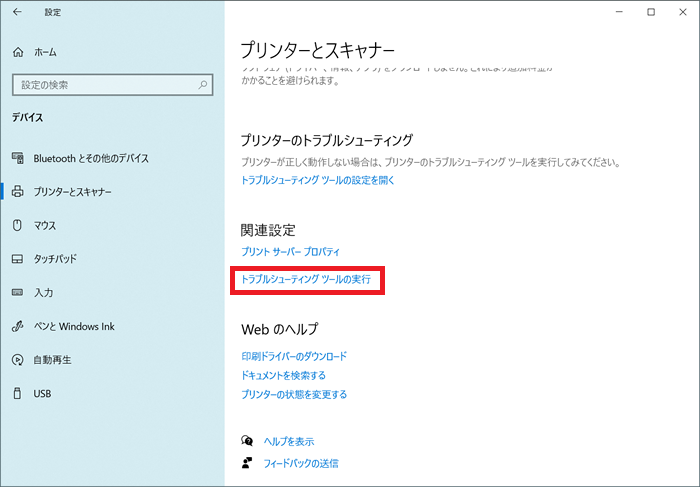
Task: Open プリンターの状態を変更する help link
Action: [294, 394]
